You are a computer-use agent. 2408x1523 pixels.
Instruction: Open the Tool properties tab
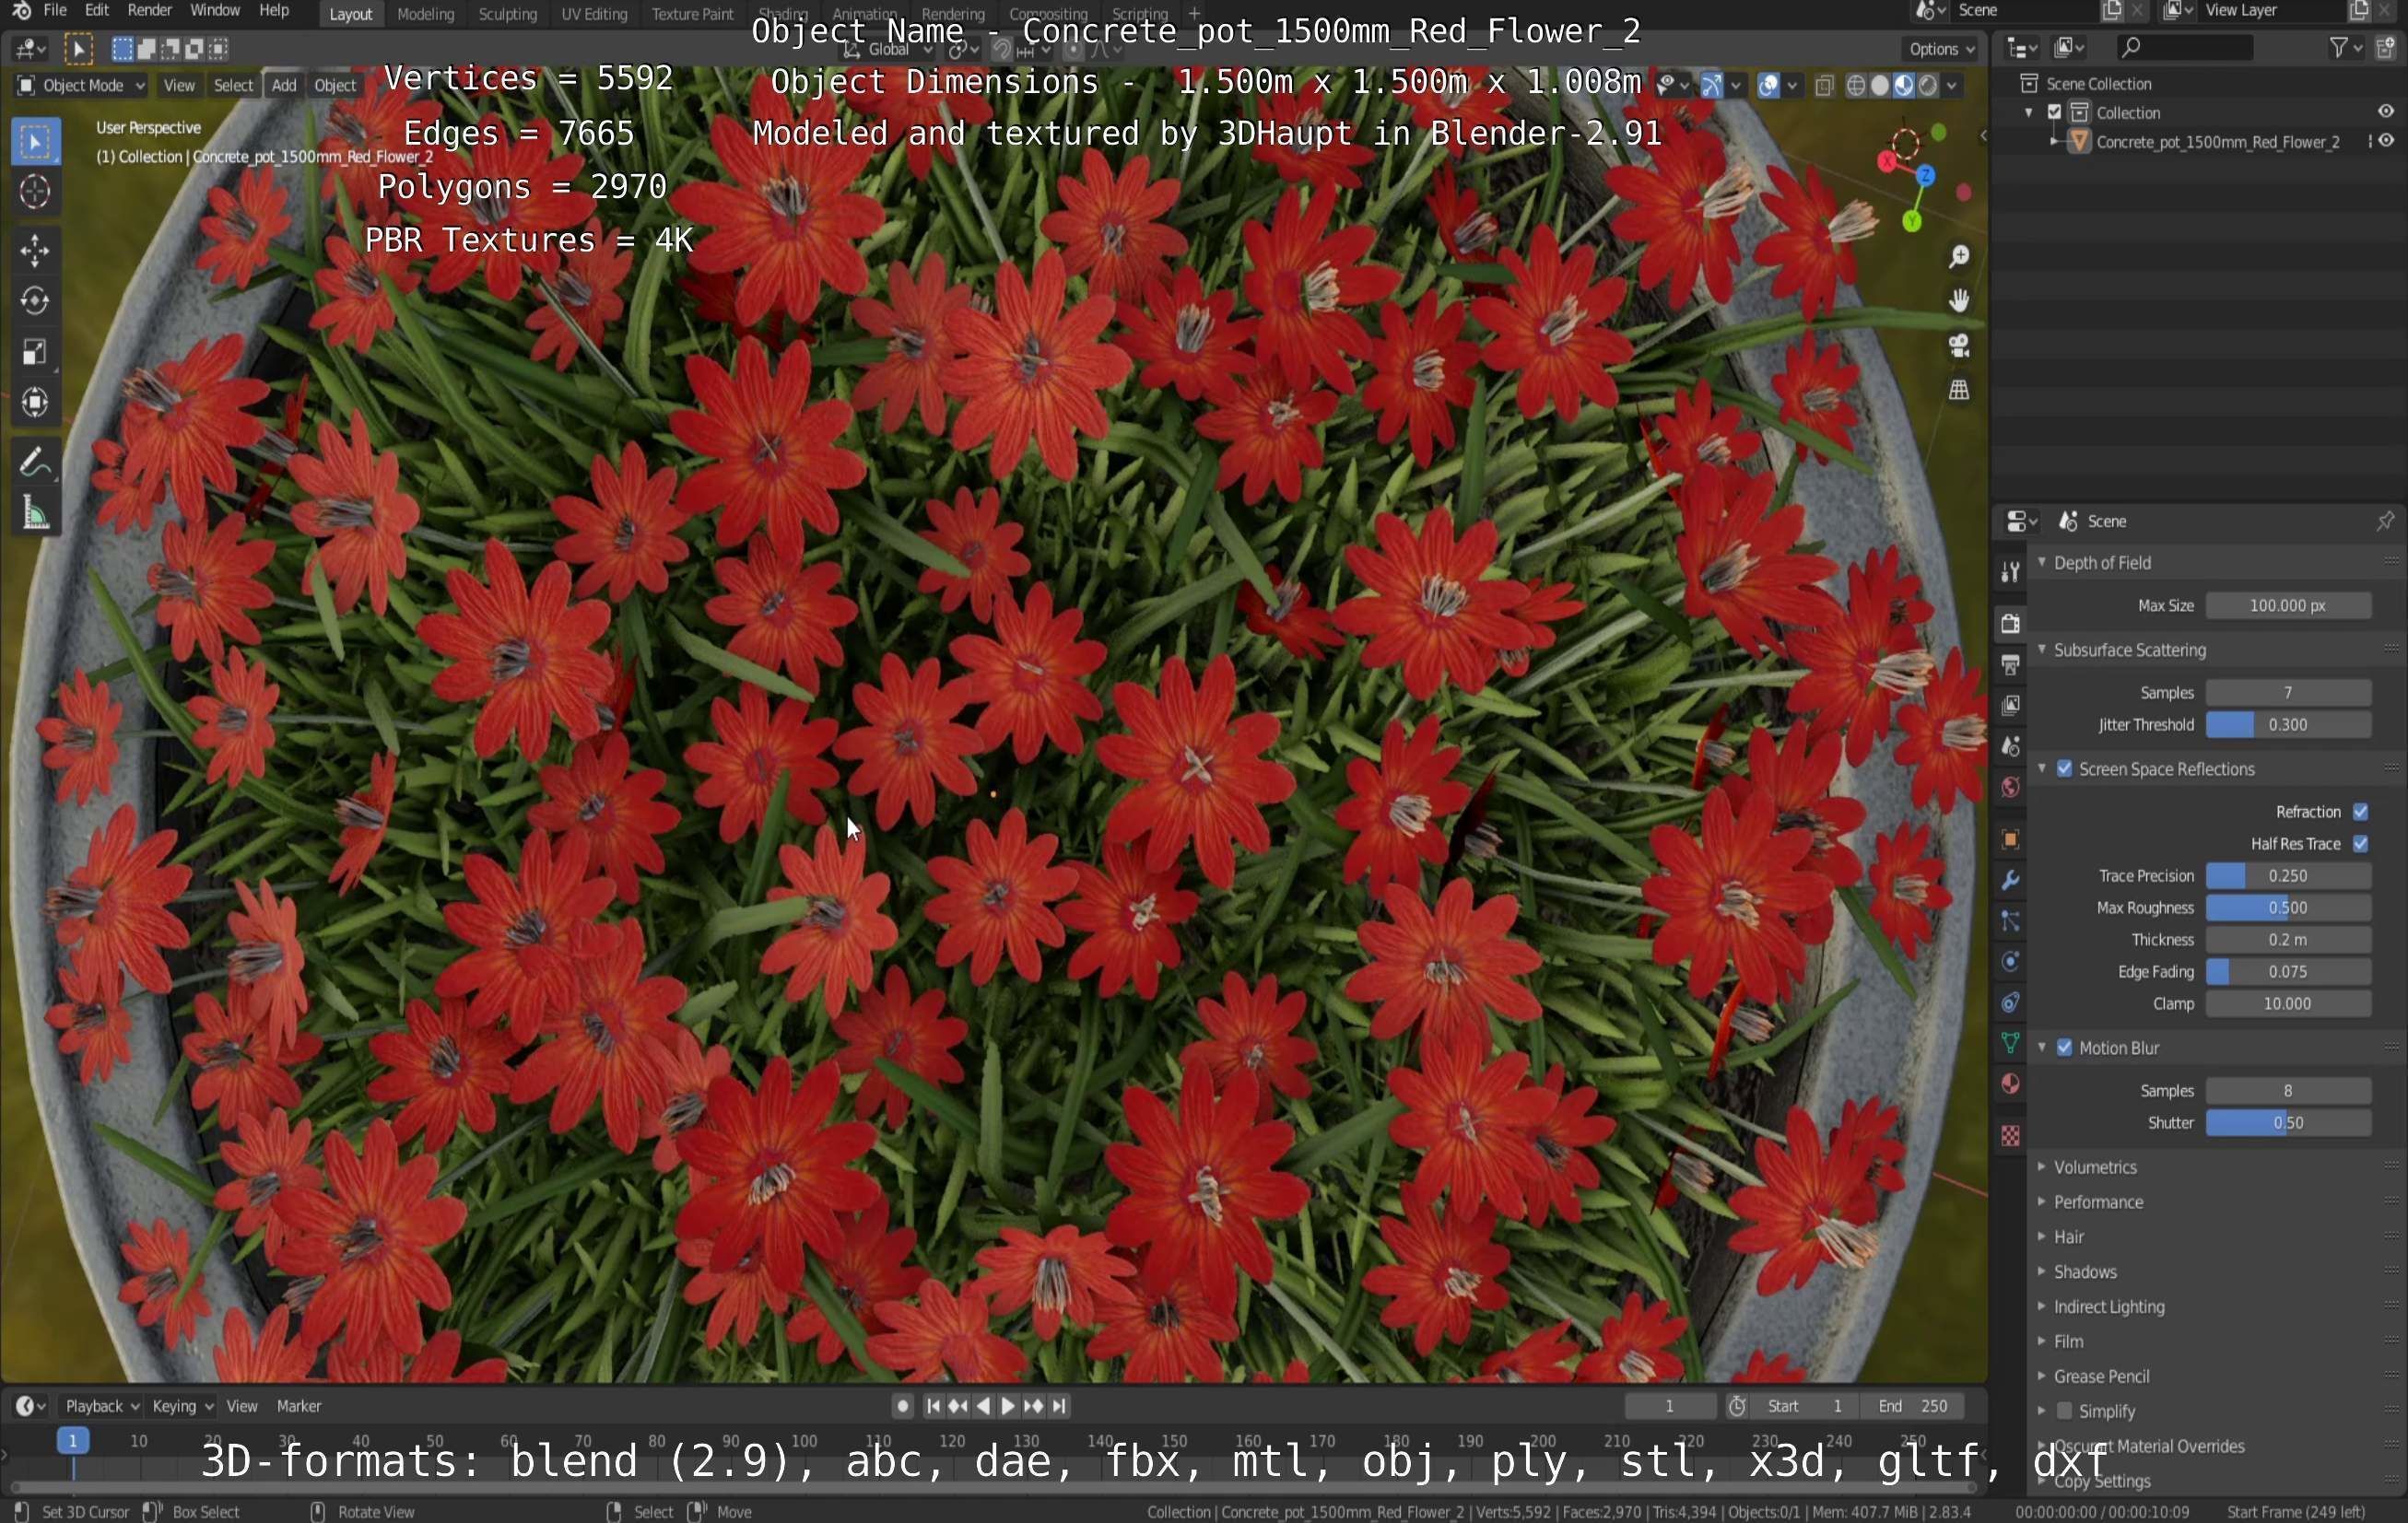pyautogui.click(x=2010, y=573)
